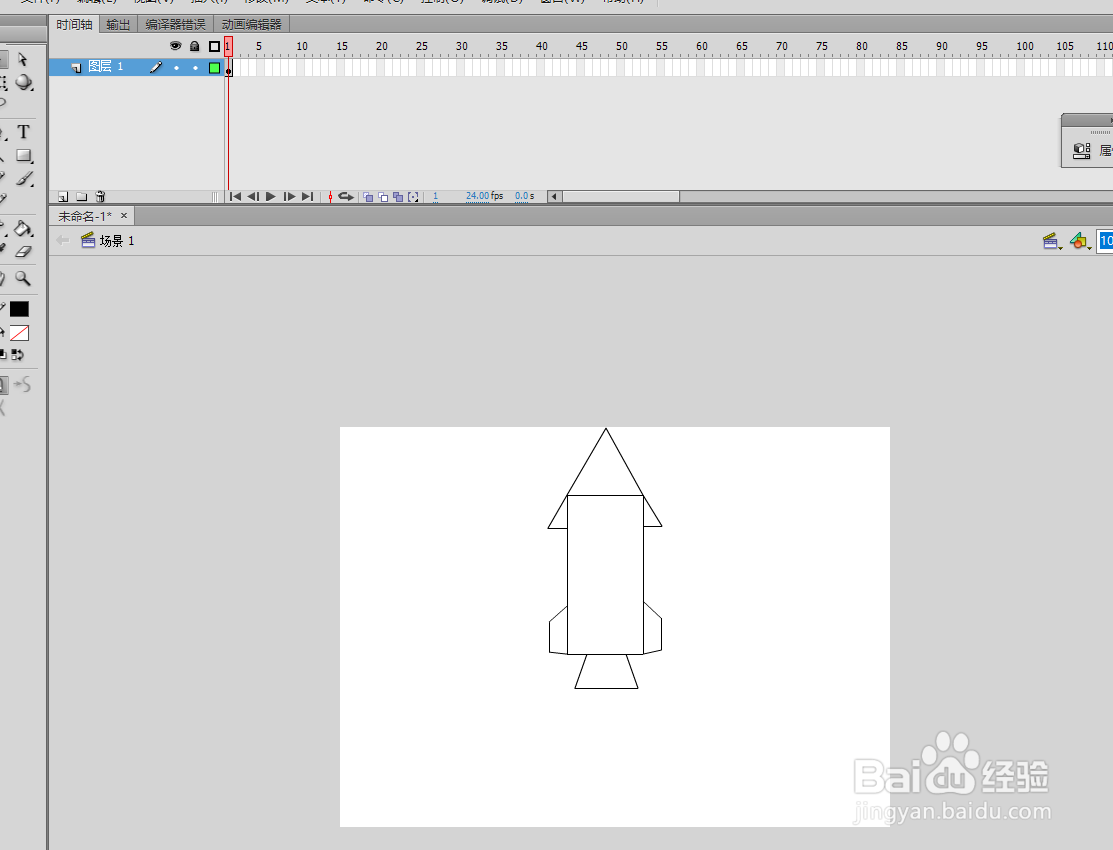Insert a new layer via timeline icon
The width and height of the screenshot is (1113, 850).
[62, 196]
